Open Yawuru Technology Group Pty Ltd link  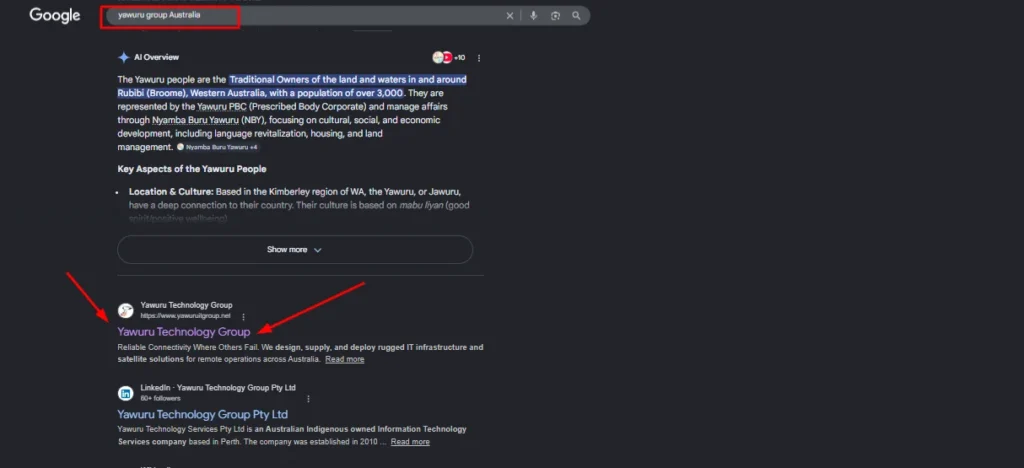[x=202, y=414]
